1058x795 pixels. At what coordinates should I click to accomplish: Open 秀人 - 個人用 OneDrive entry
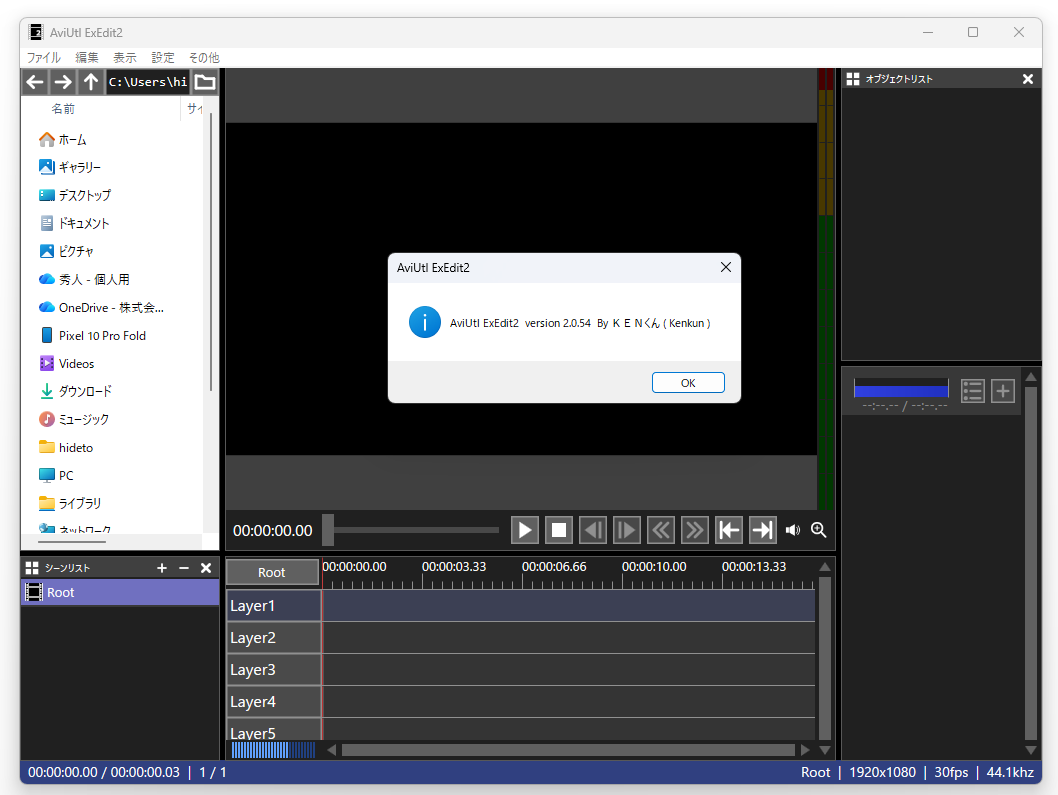[x=84, y=279]
